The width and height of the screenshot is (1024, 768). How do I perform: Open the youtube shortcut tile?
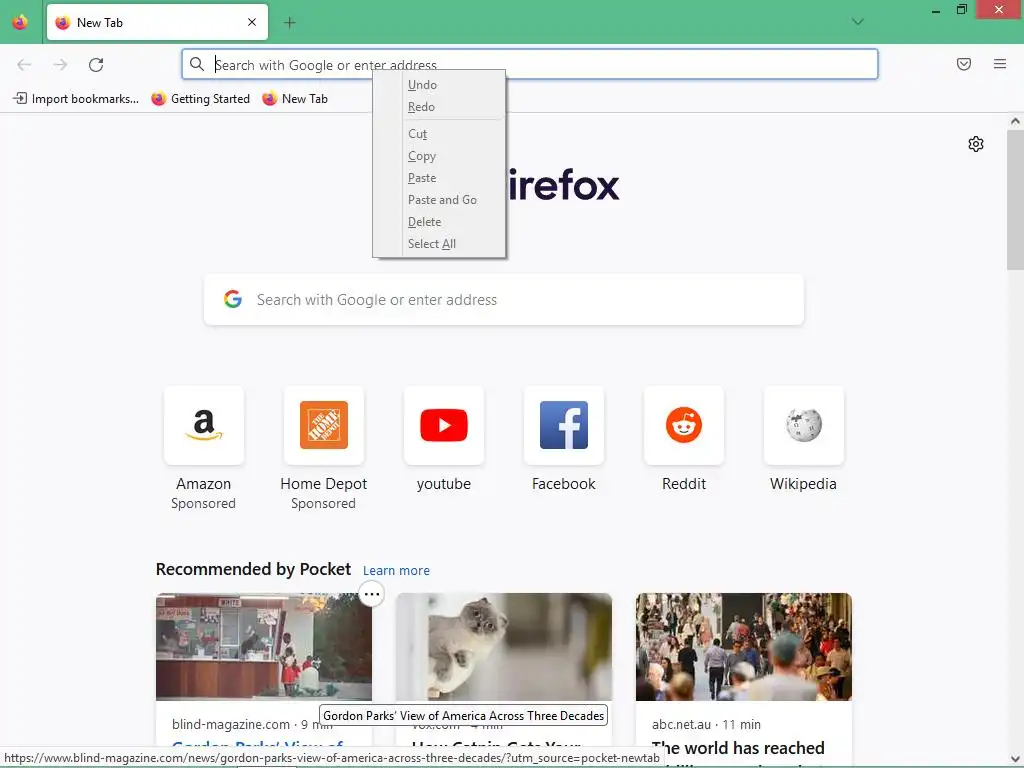tap(444, 425)
